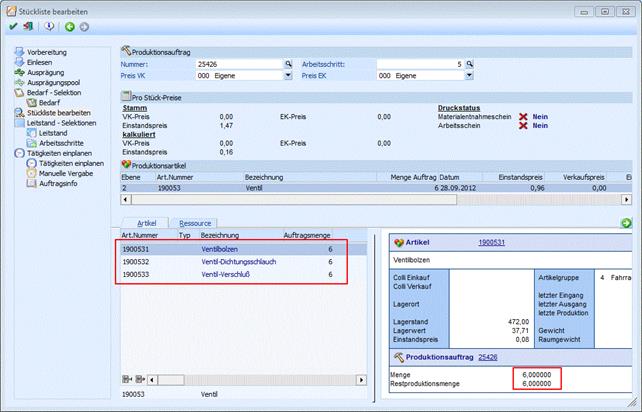Toggle Arbeitsschein red X status
This screenshot has width=642, height=412.
[521, 126]
